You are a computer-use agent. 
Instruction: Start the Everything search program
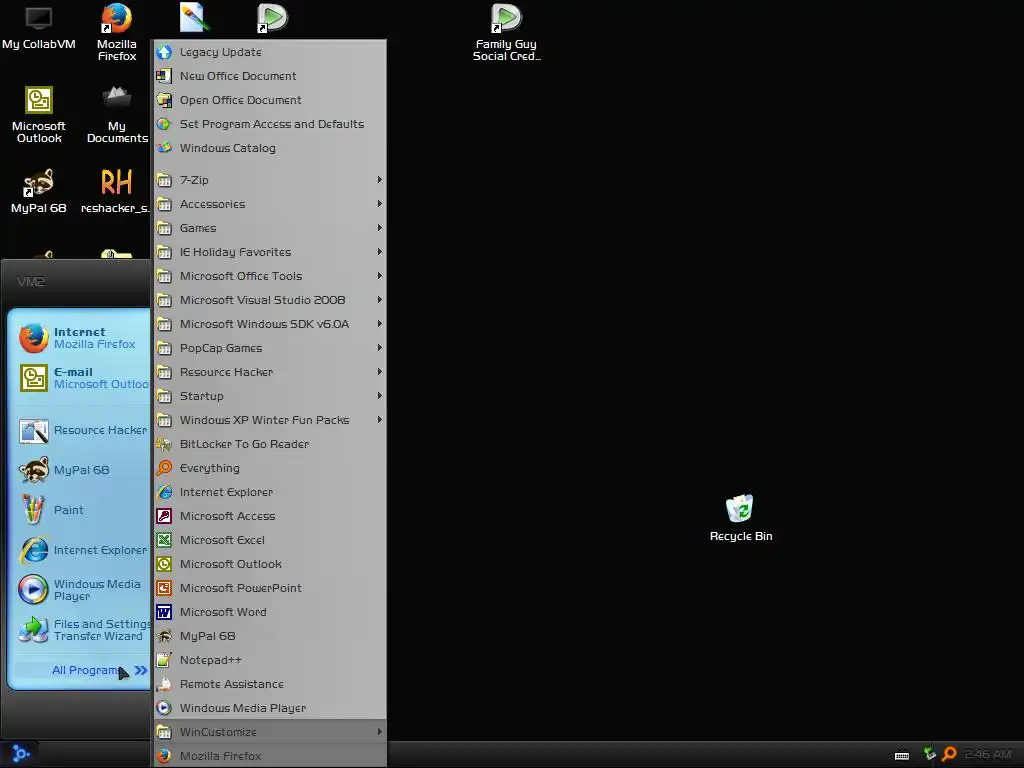(270, 468)
